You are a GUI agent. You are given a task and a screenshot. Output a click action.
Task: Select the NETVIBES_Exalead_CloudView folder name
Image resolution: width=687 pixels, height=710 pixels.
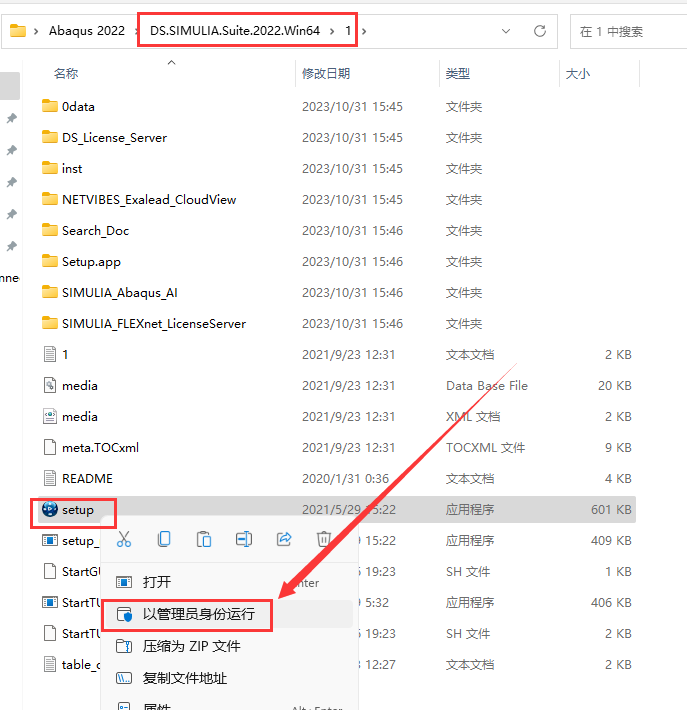(x=149, y=200)
